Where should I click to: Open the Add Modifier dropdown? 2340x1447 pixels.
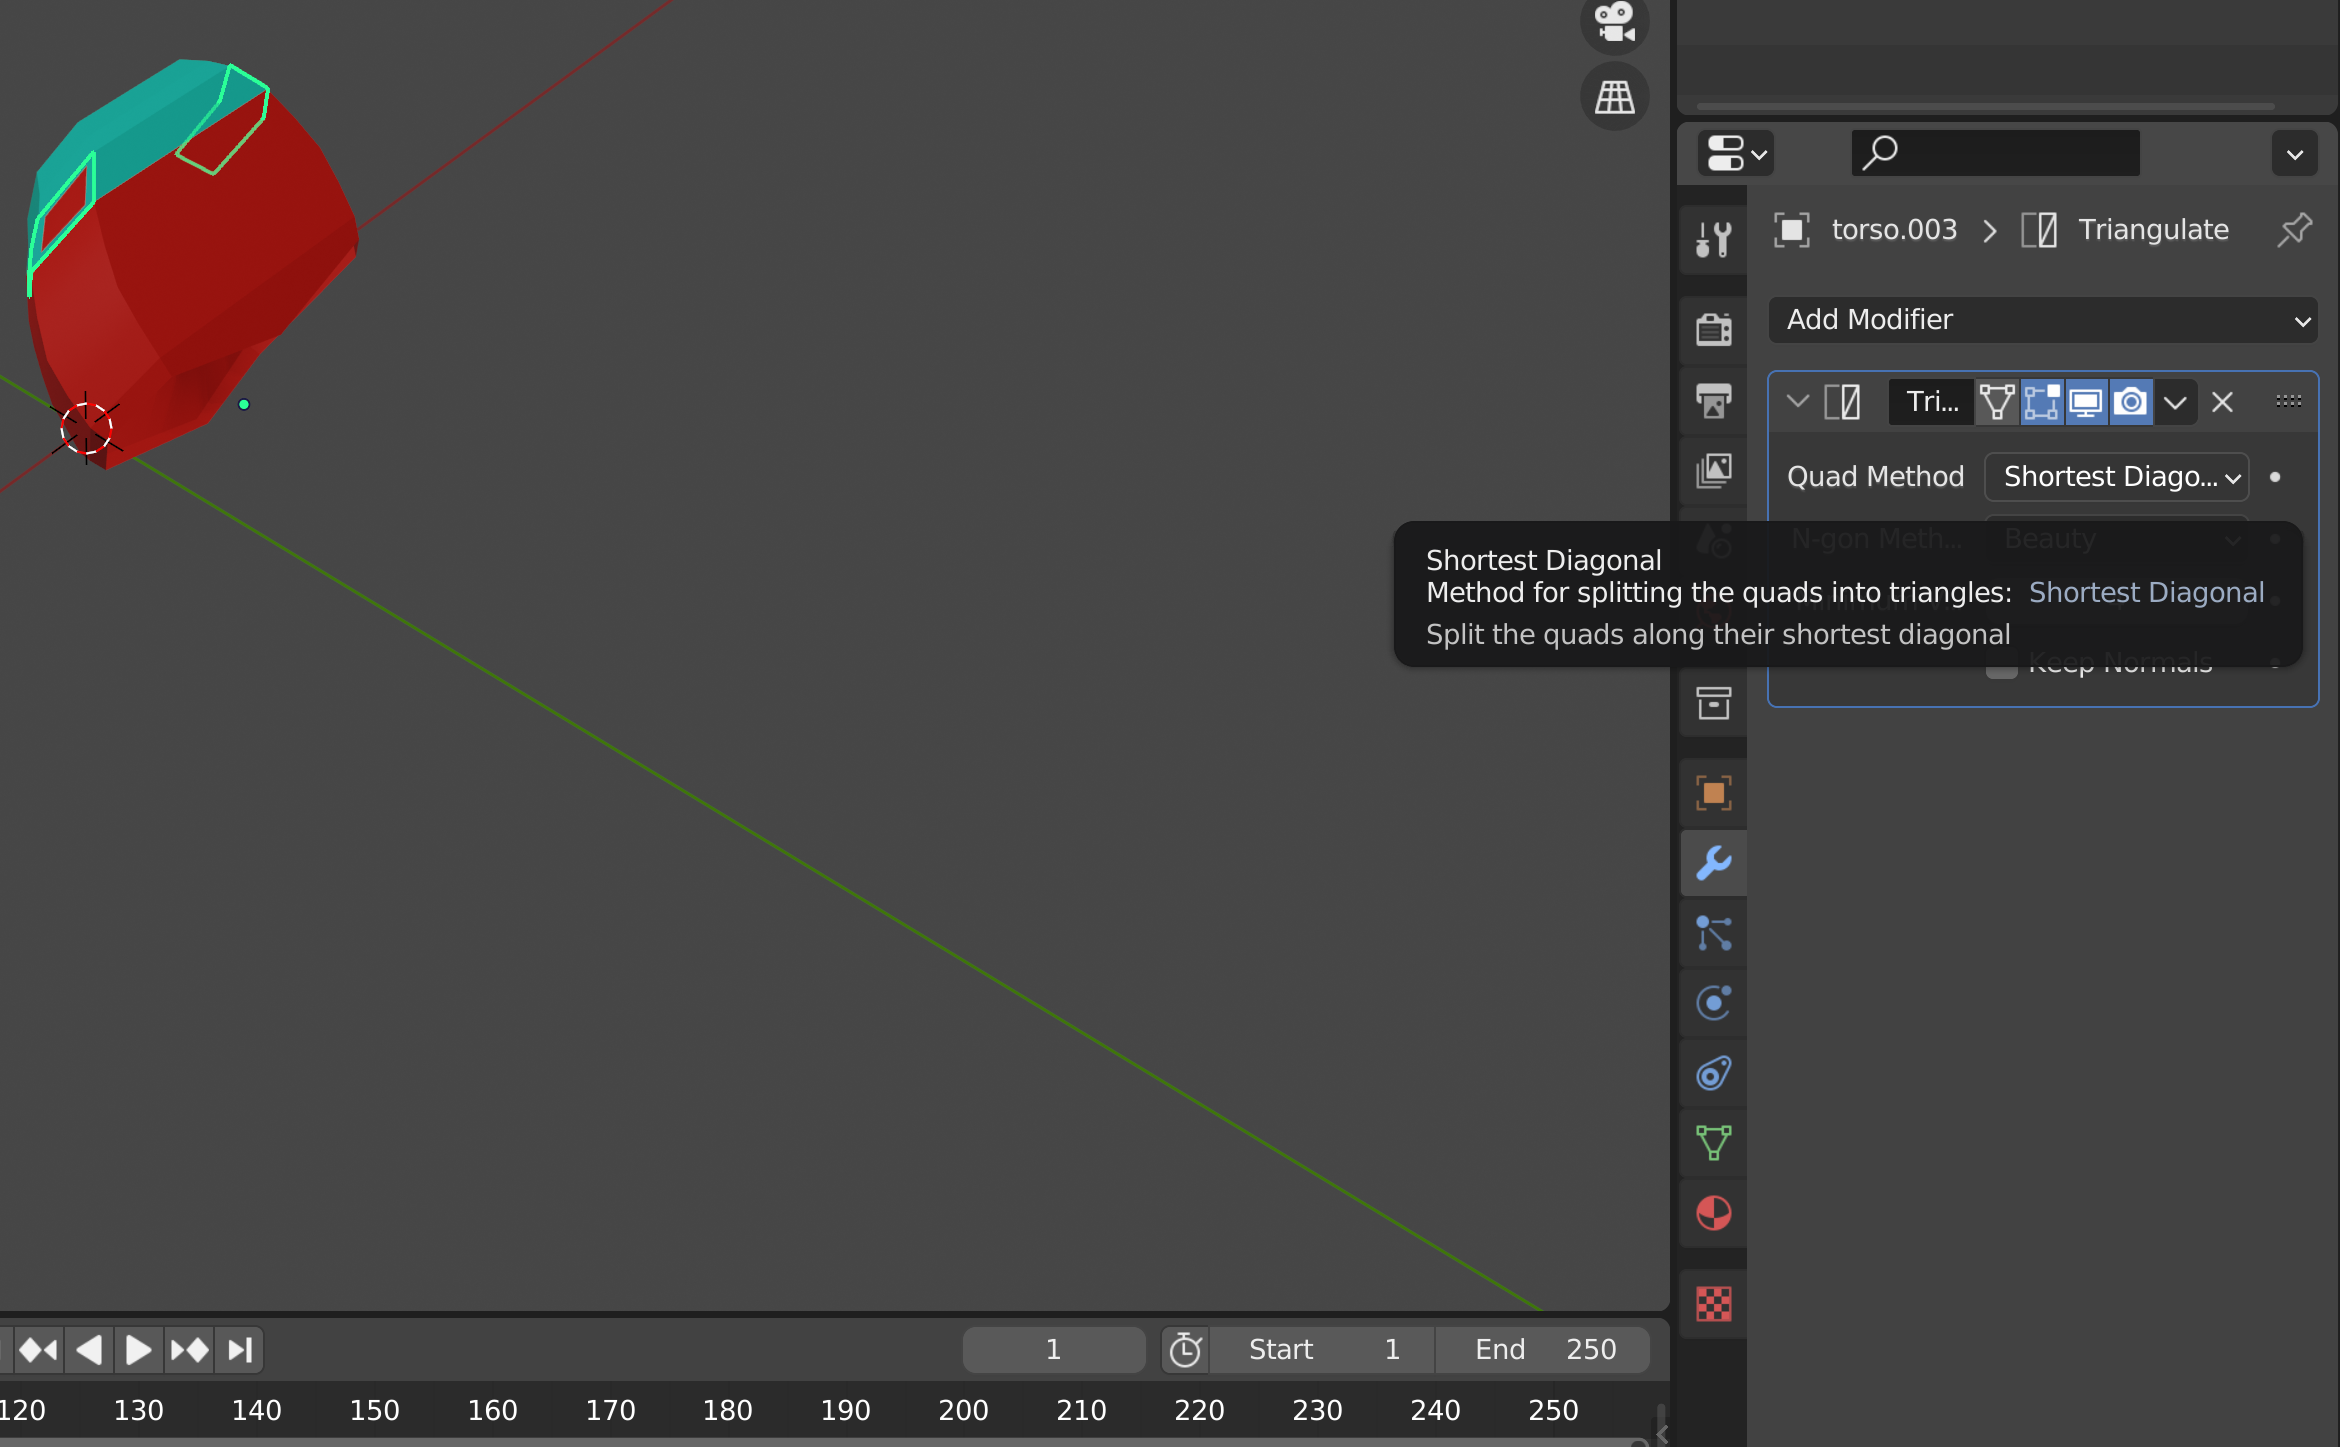coord(2043,320)
